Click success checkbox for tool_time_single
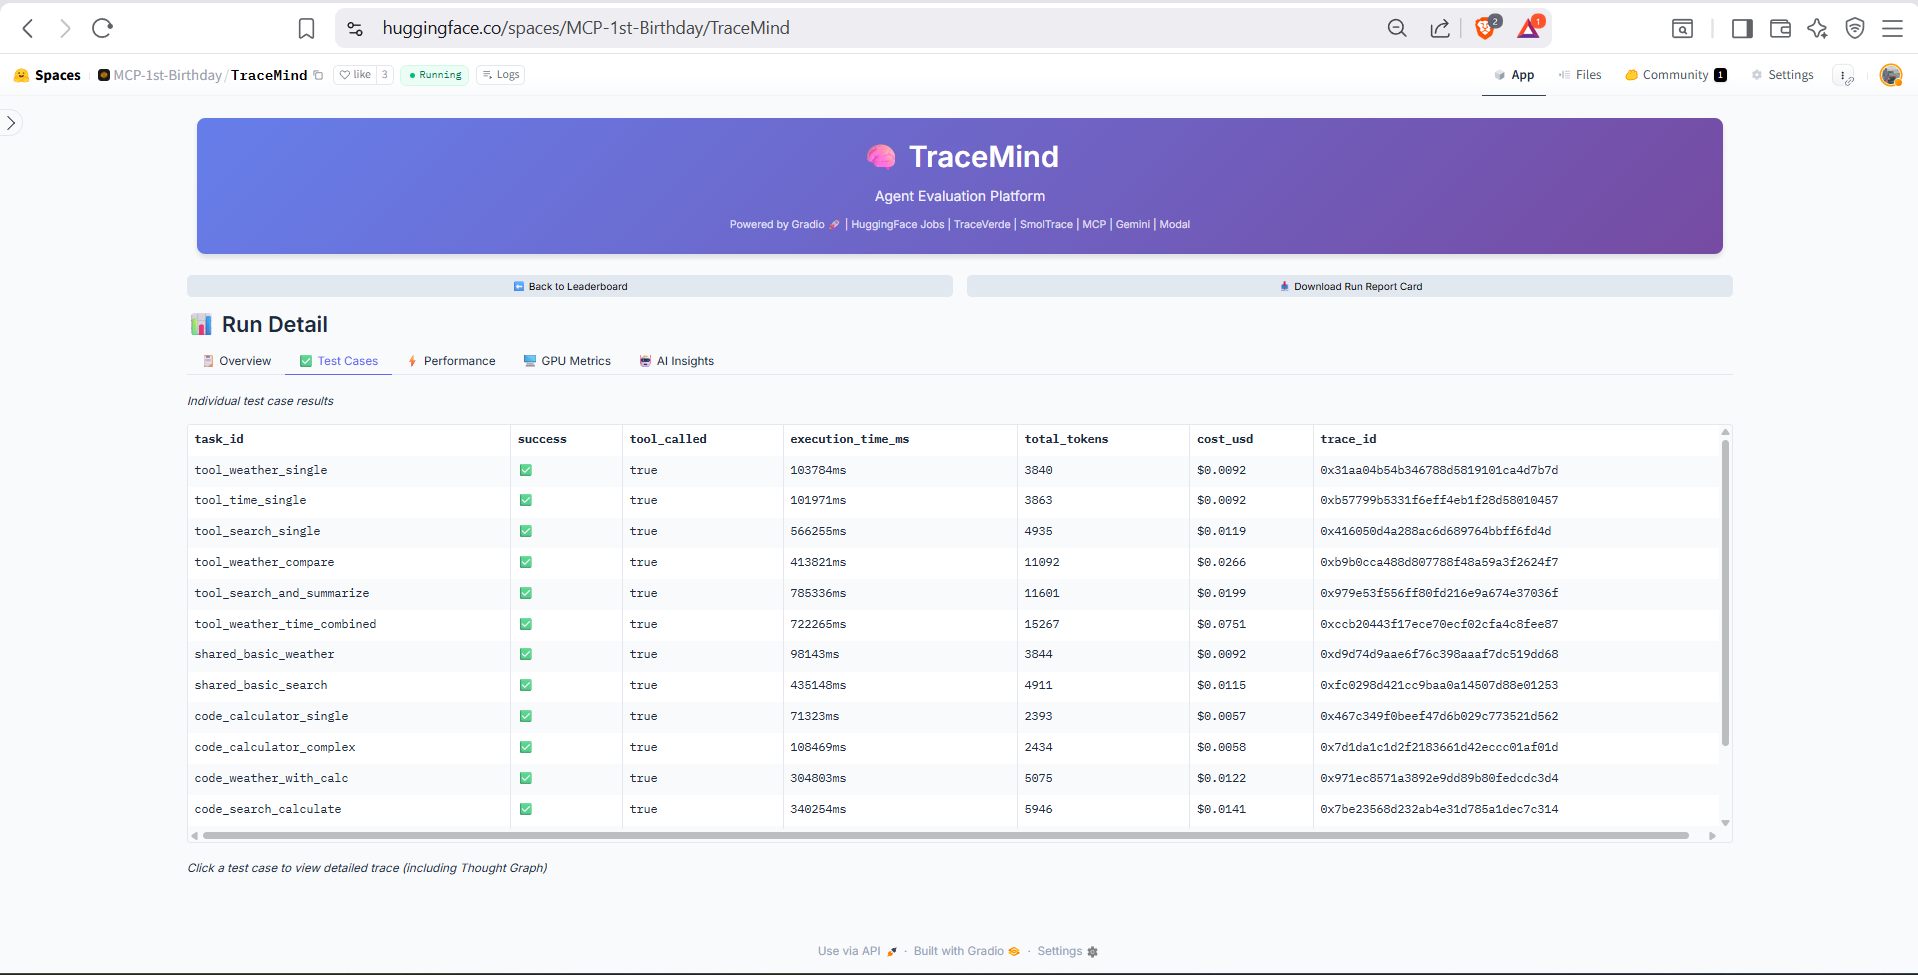 click(526, 500)
